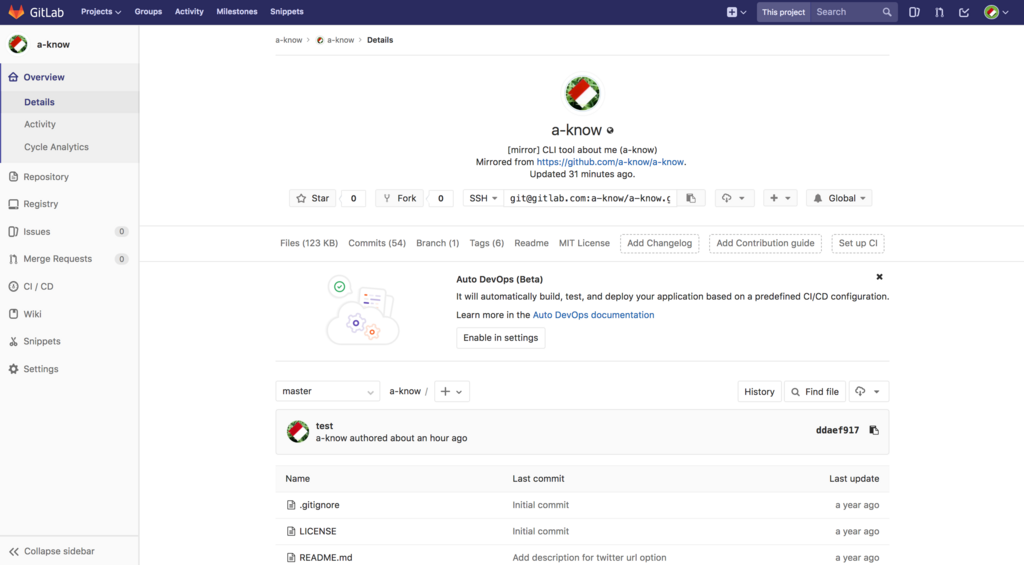The image size is (1024, 565).
Task: Open Snippets in top navbar
Action: pyautogui.click(x=287, y=12)
